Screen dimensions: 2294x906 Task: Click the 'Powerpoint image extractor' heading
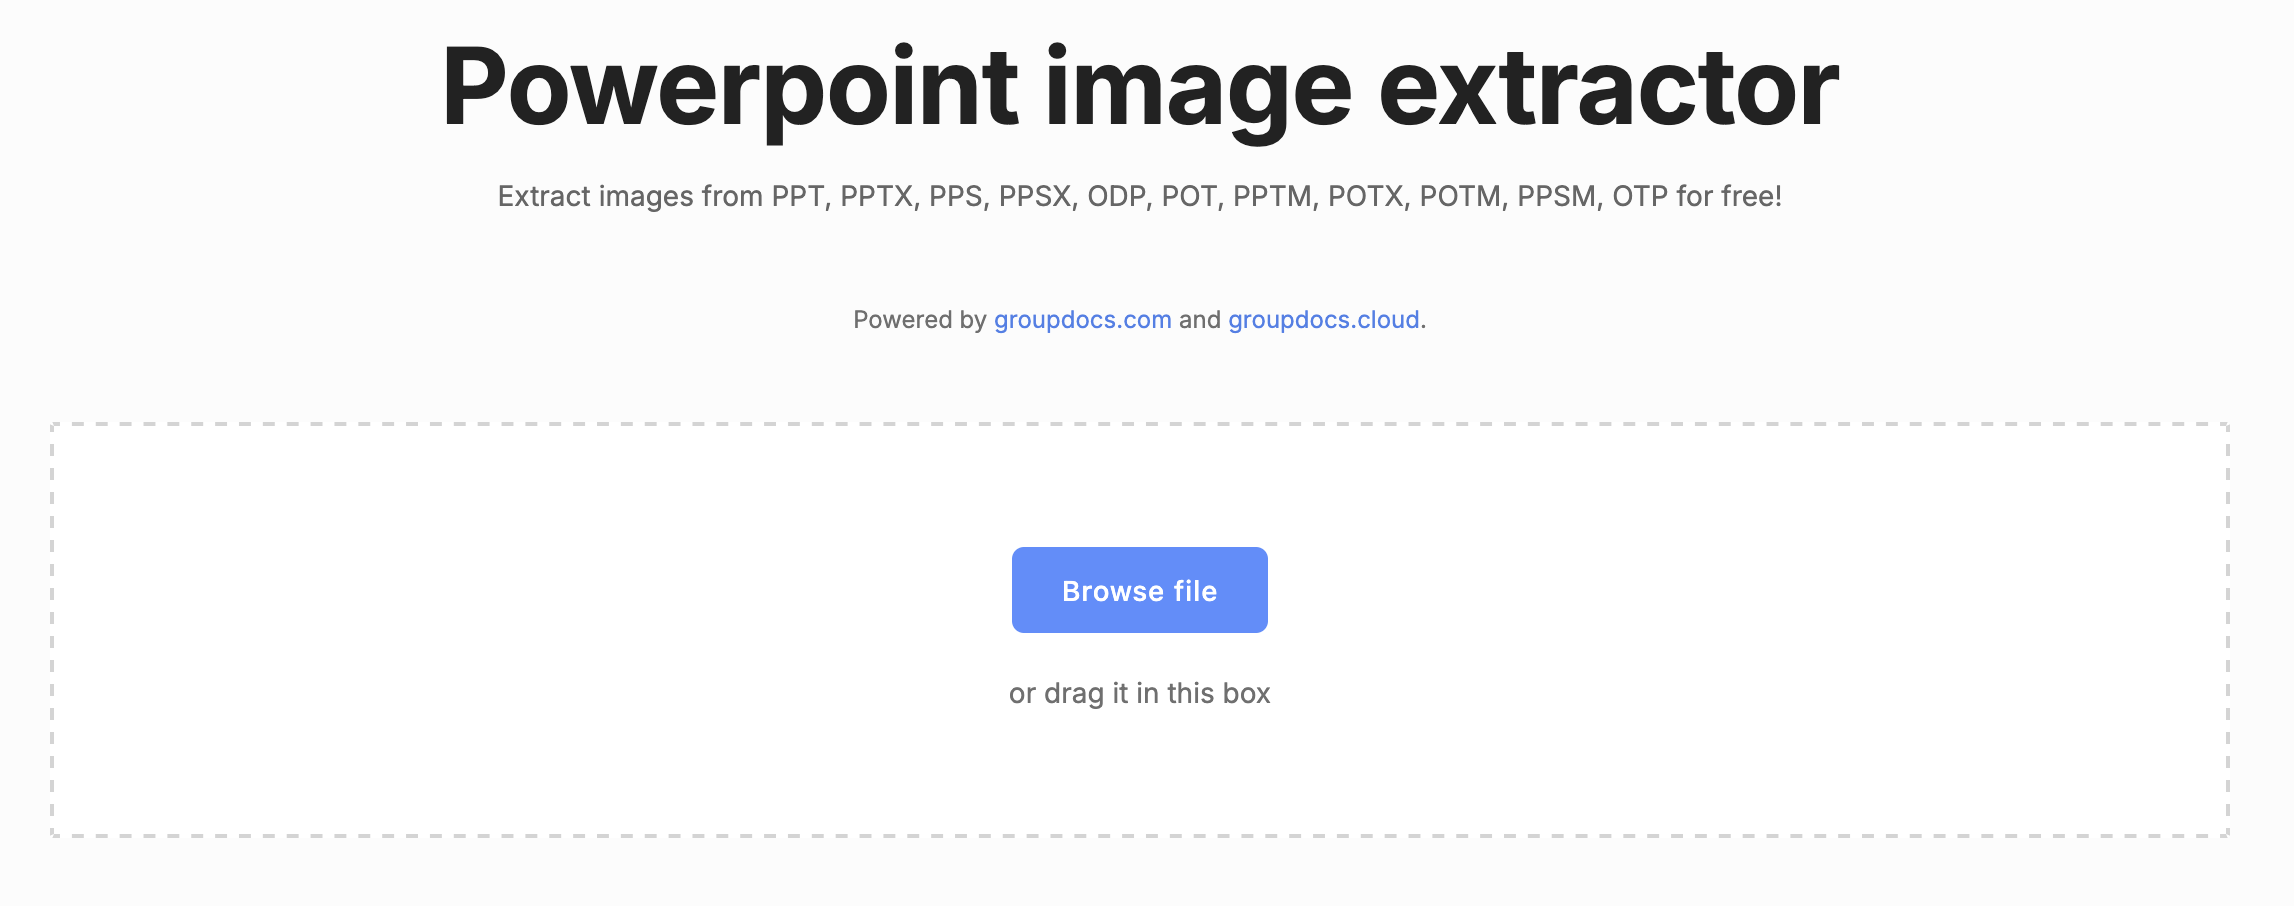1139,88
